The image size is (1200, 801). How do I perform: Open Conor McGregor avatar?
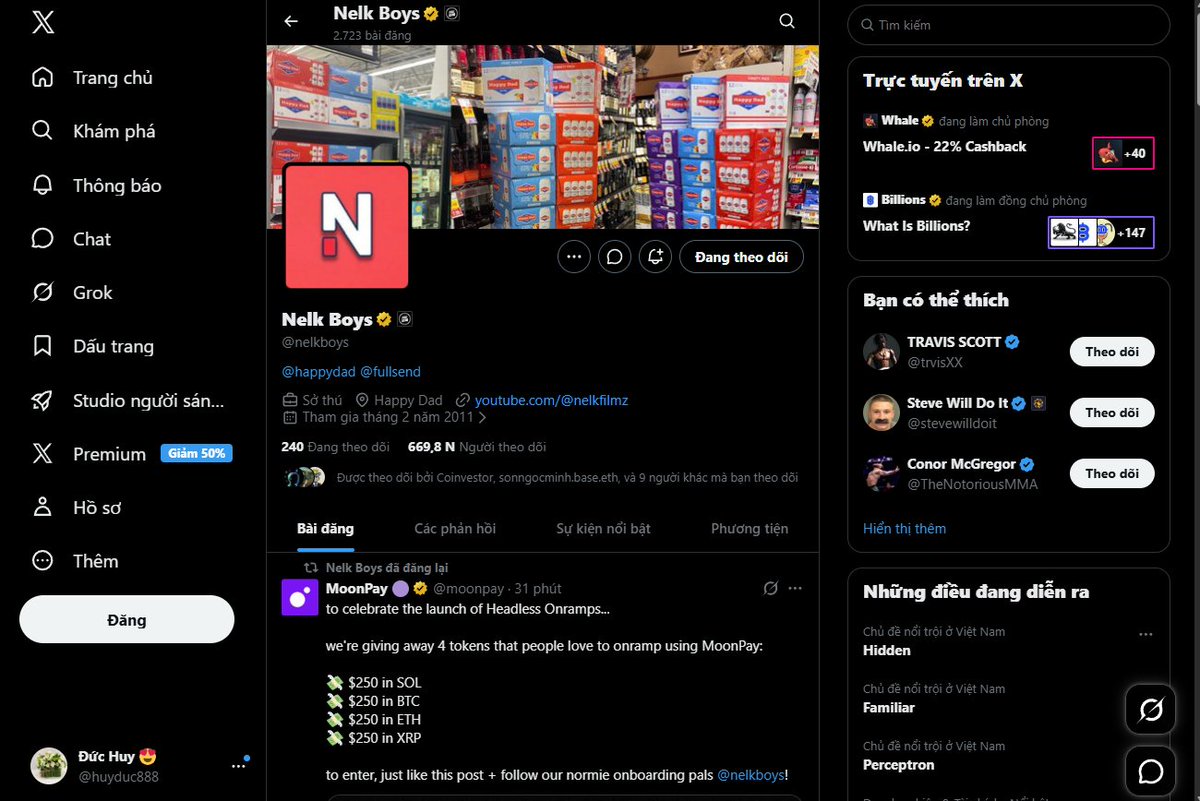tap(881, 473)
